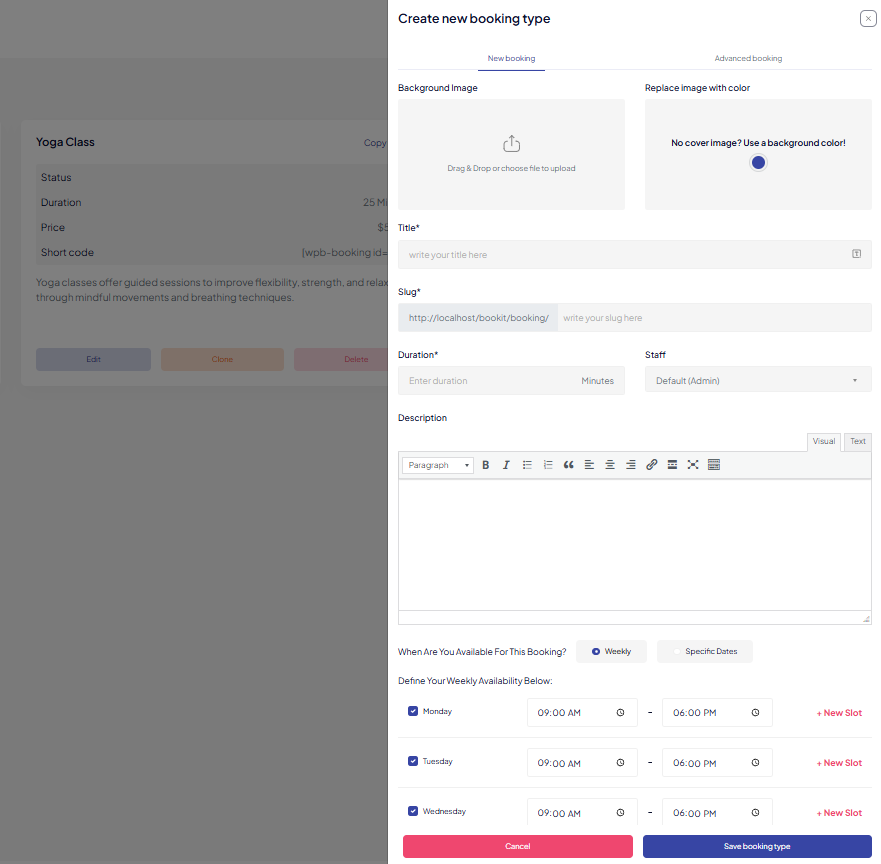Select the Weekly availability option
881x864 pixels.
pyautogui.click(x=611, y=652)
